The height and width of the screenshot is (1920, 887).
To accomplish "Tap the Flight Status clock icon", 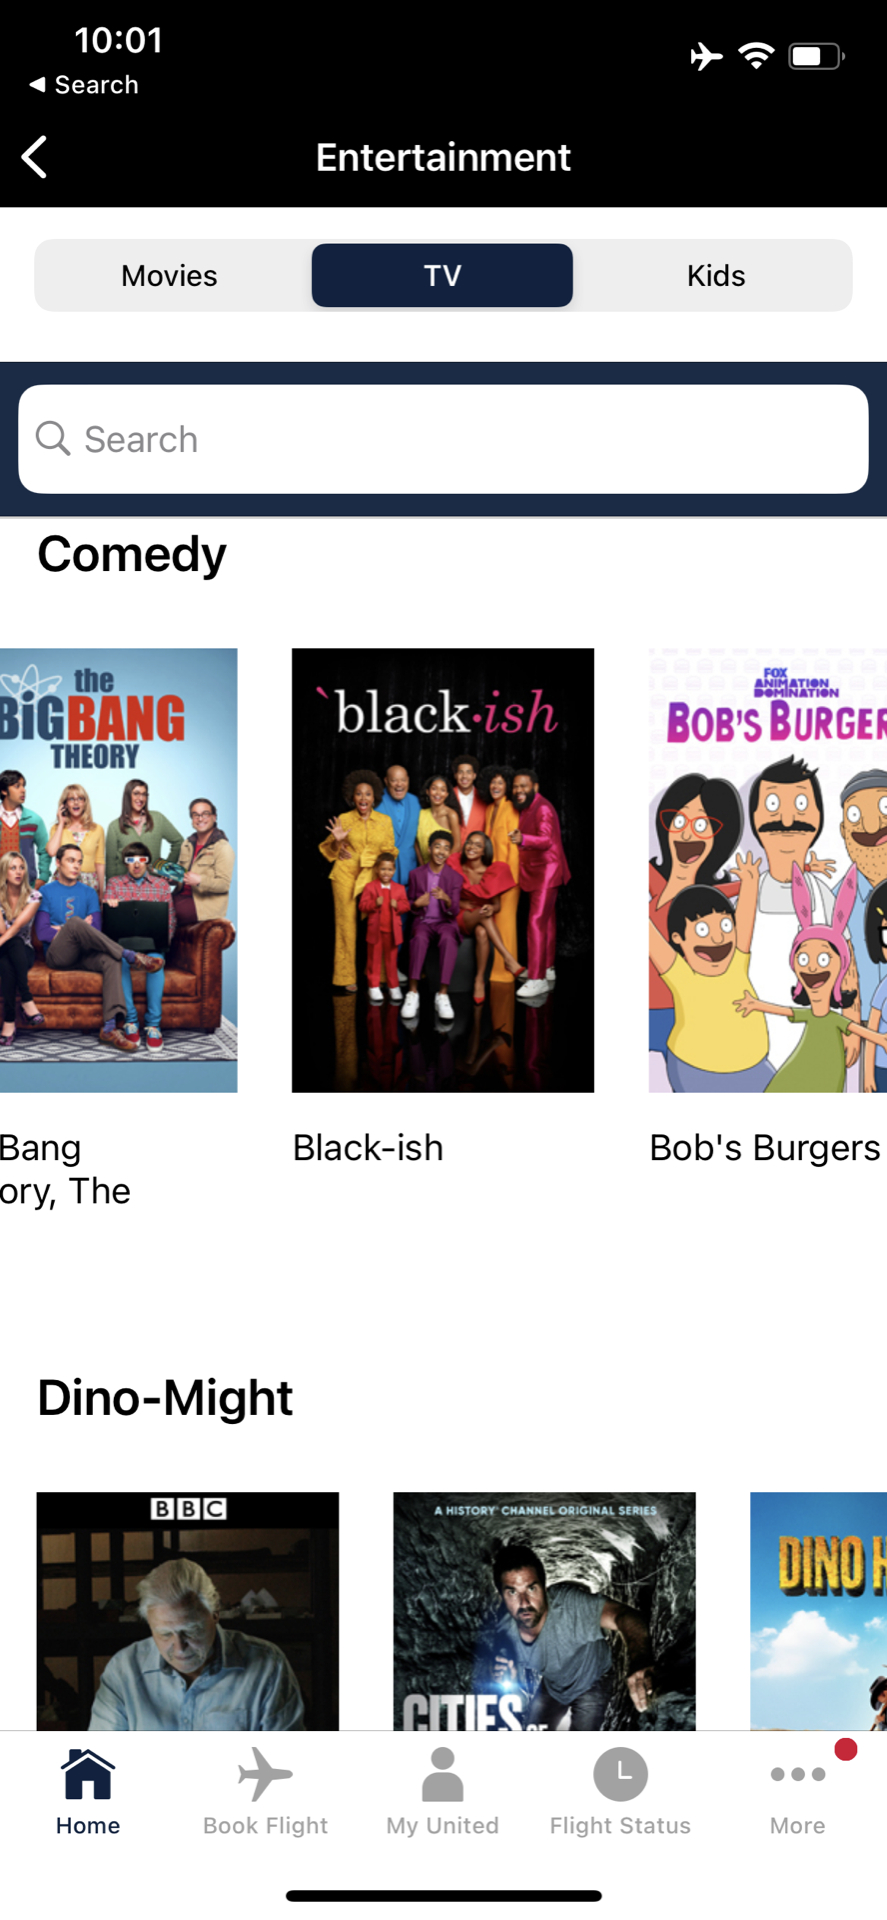I will [x=620, y=1774].
